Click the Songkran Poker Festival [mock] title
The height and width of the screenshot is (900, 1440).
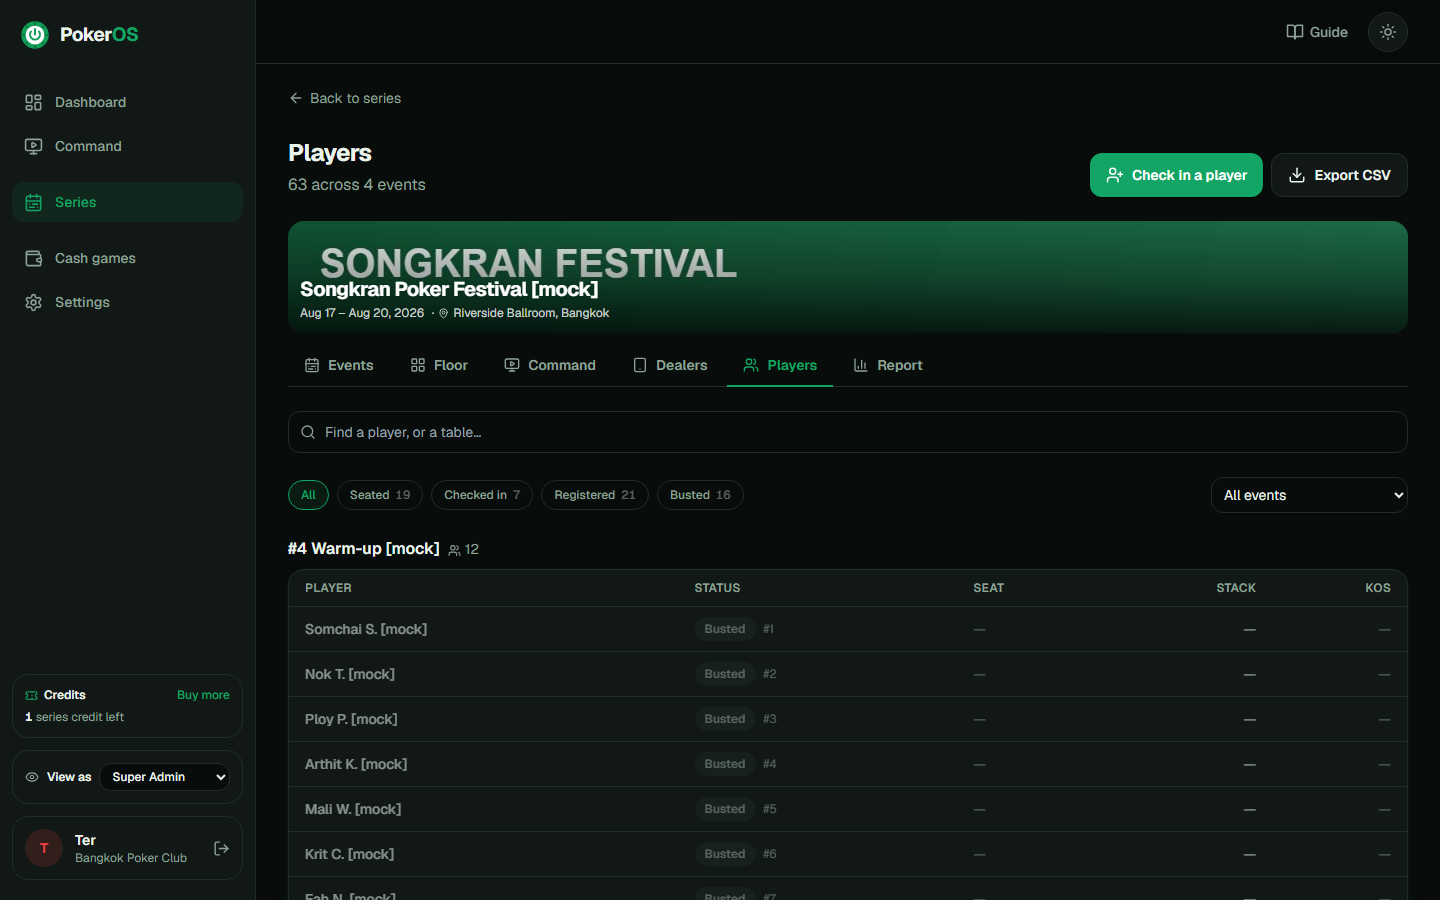click(x=449, y=289)
